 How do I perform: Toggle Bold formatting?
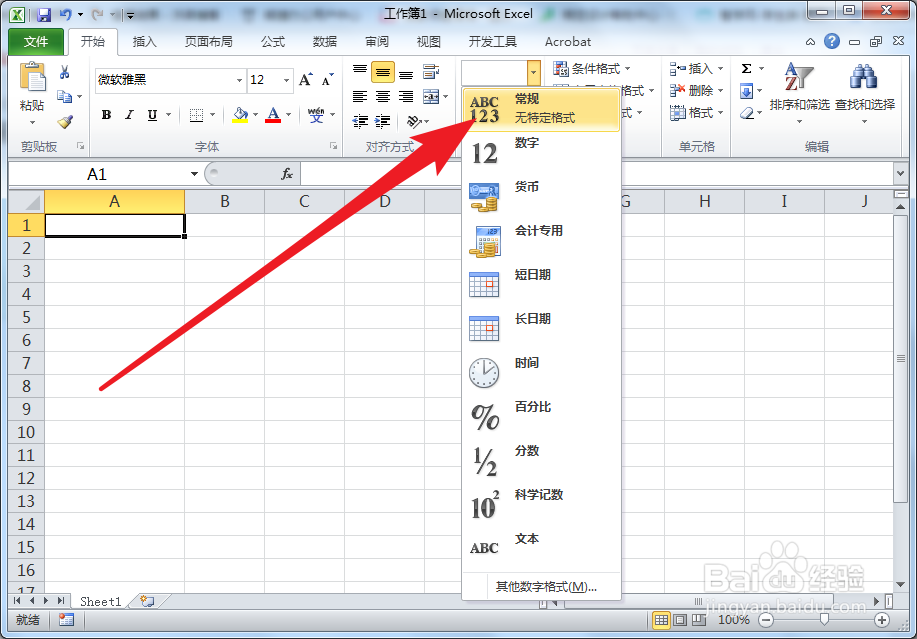point(106,115)
